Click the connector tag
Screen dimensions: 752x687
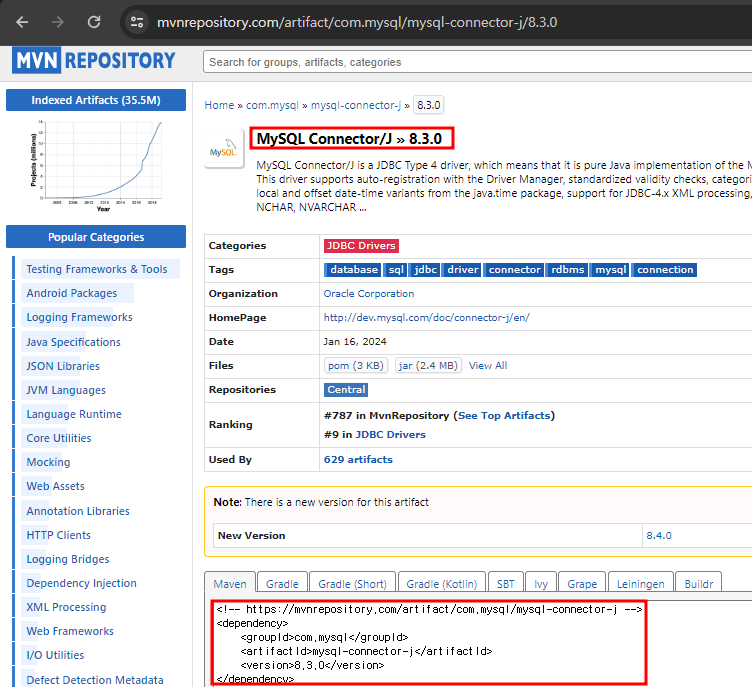coord(514,270)
